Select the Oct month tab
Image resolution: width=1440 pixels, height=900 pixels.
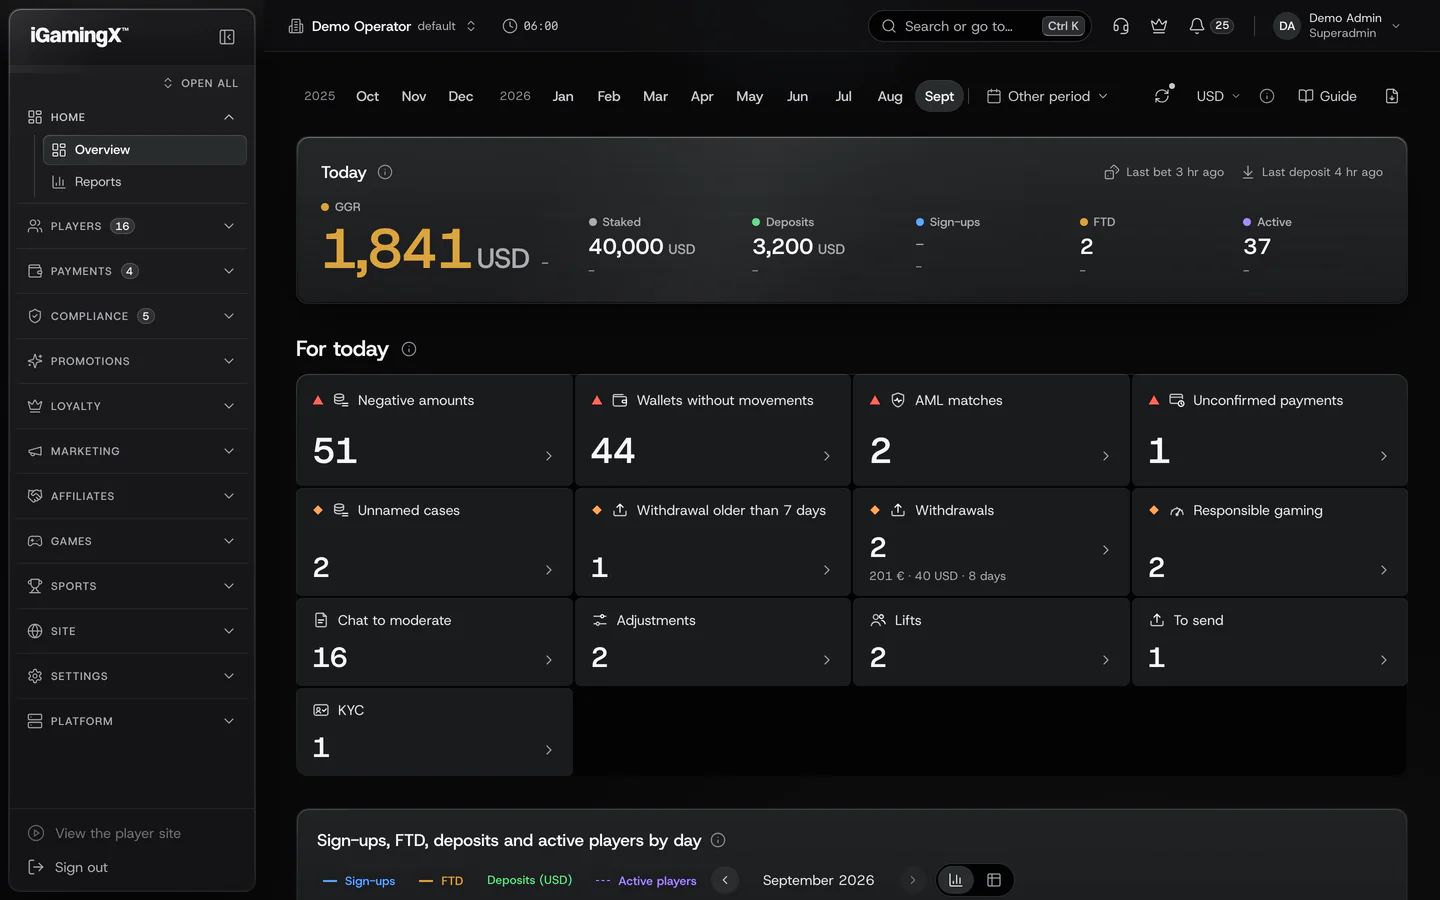tap(367, 96)
